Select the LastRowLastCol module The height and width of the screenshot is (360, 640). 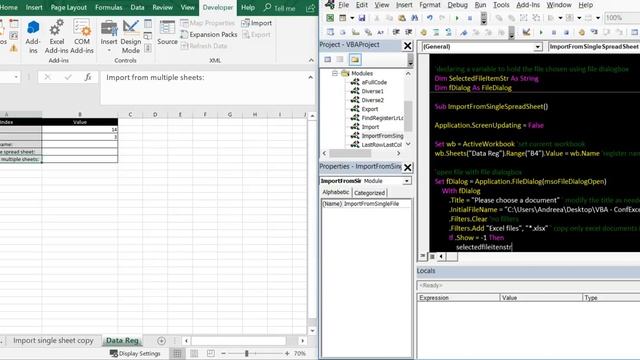pos(382,145)
